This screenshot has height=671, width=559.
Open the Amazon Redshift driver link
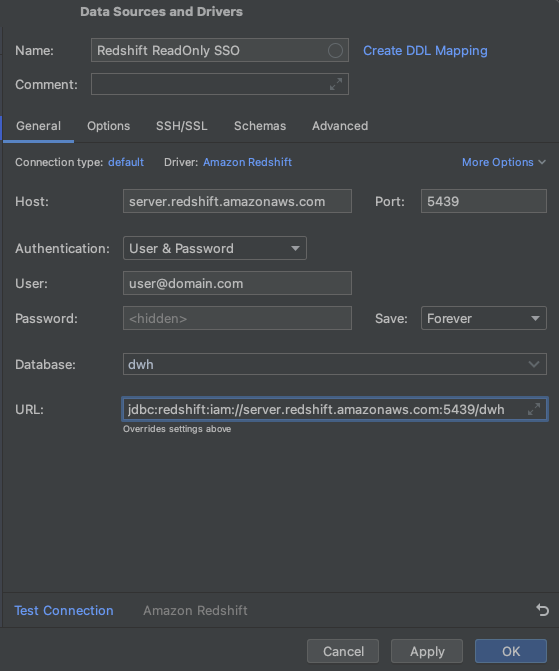coord(247,162)
